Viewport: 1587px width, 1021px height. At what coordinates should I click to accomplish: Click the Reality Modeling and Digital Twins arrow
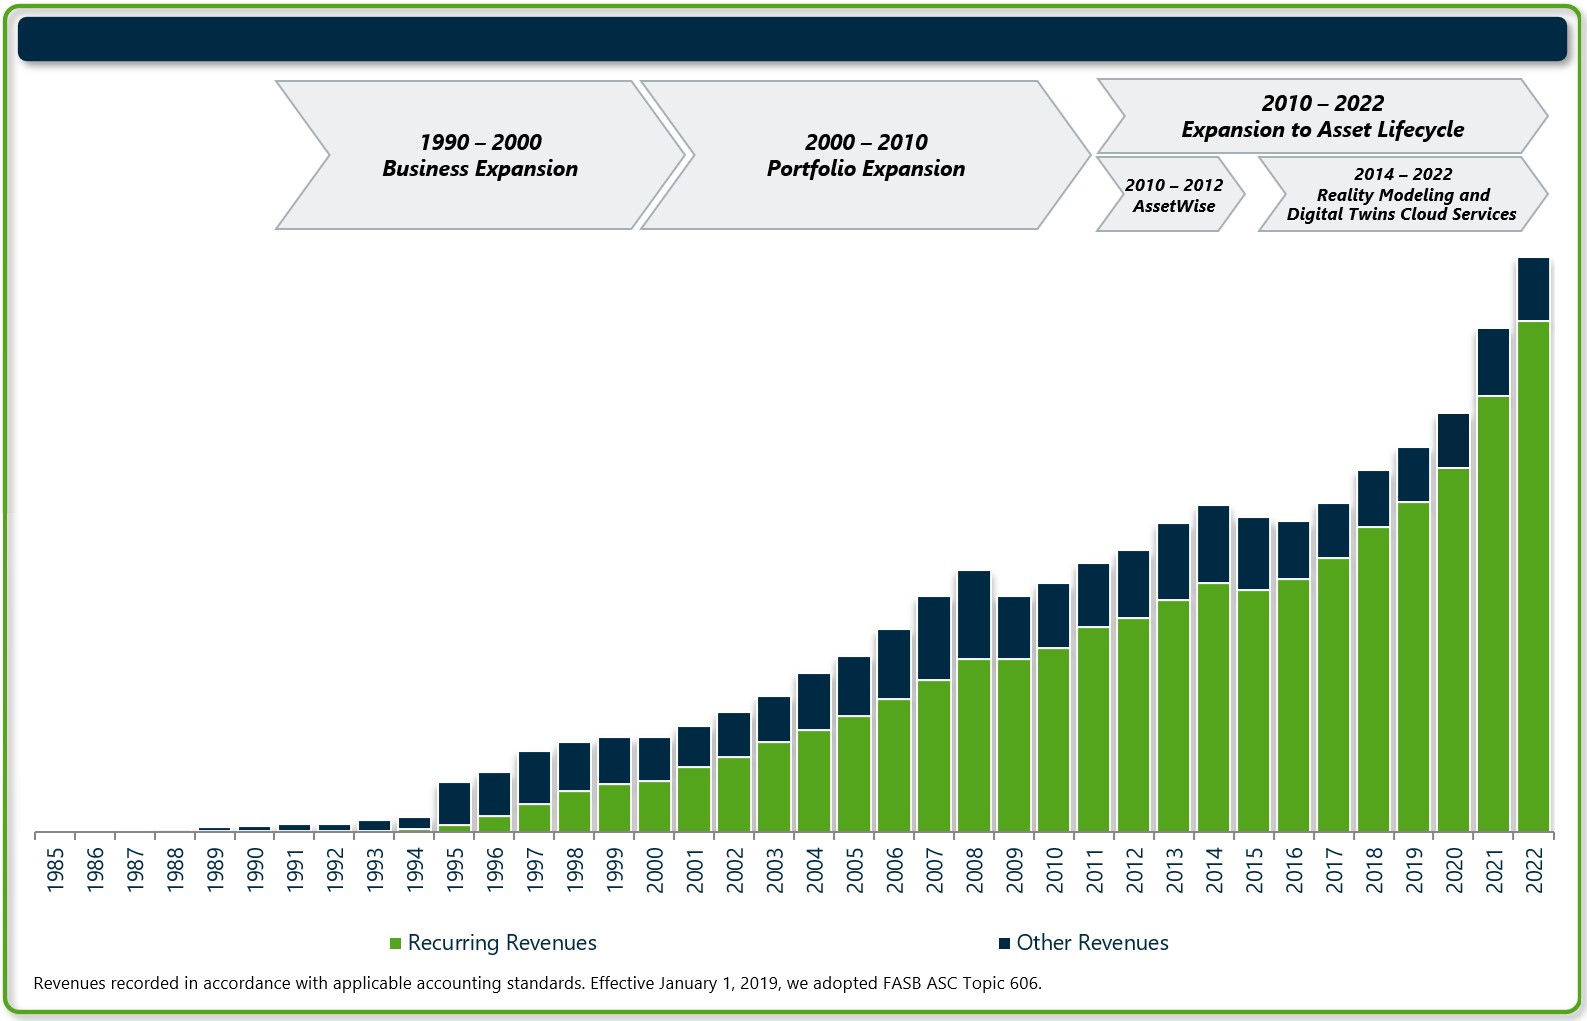1402,194
